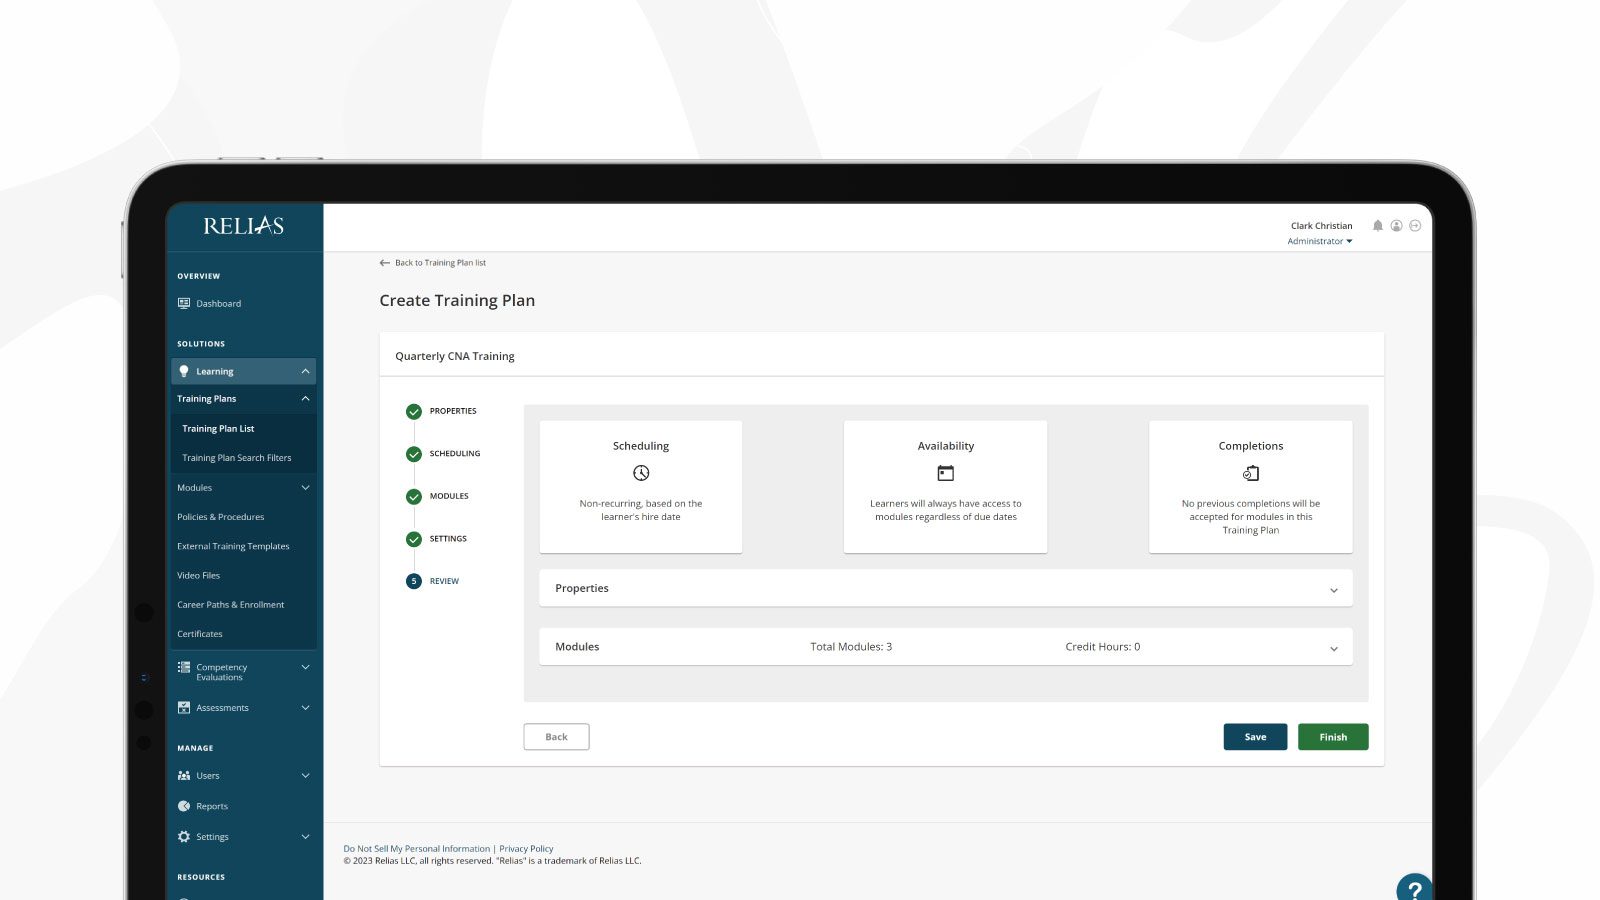Click the Assessments icon
Viewport: 1600px width, 900px height.
point(184,708)
